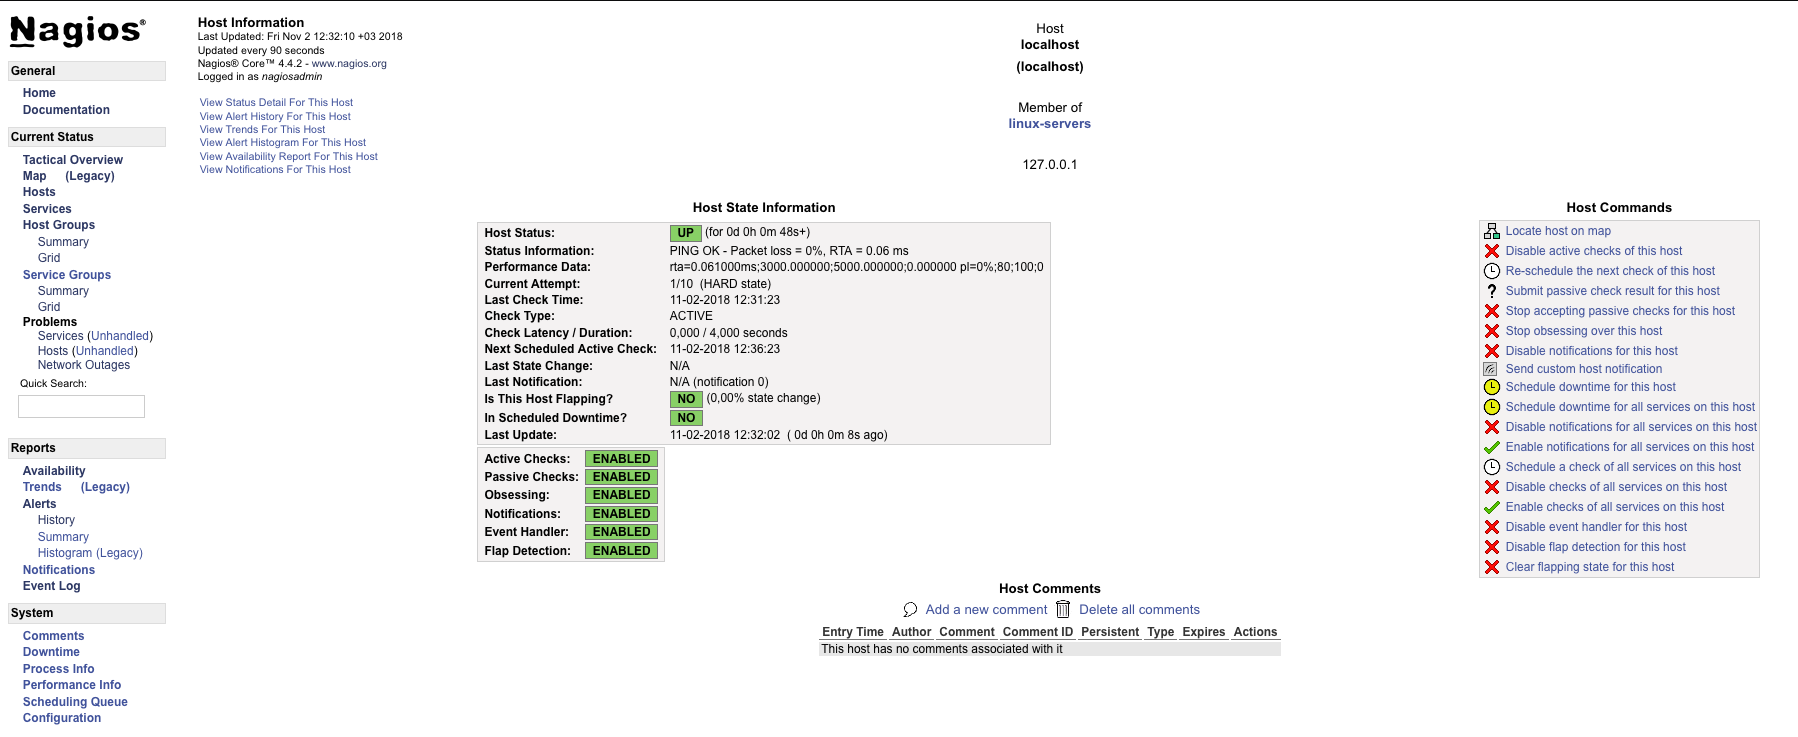Open the Event Log sidebar item
Screen dimensions: 1798x737
click(52, 586)
